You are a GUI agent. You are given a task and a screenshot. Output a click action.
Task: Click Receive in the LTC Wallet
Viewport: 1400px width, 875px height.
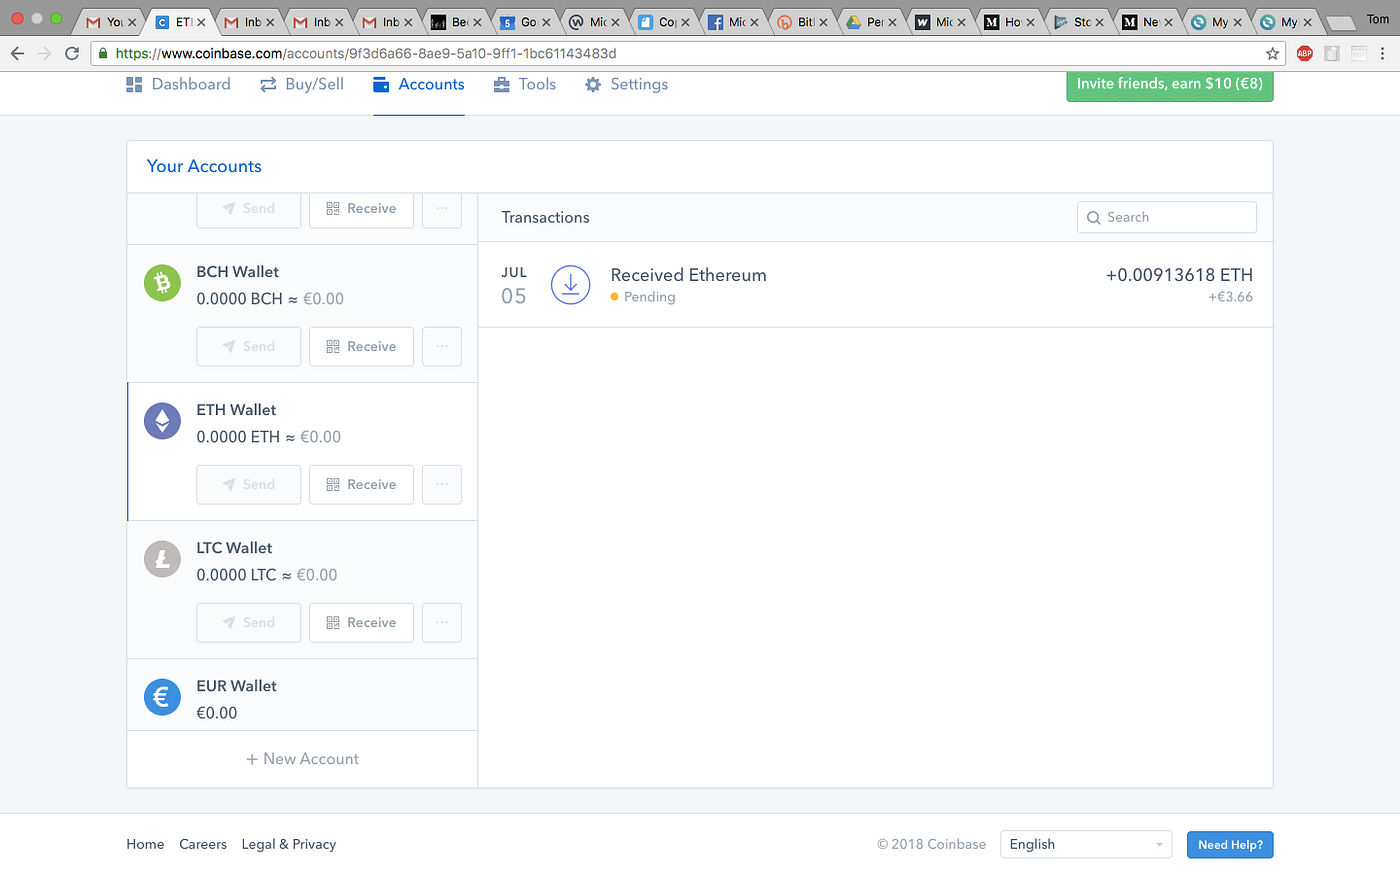click(x=361, y=622)
